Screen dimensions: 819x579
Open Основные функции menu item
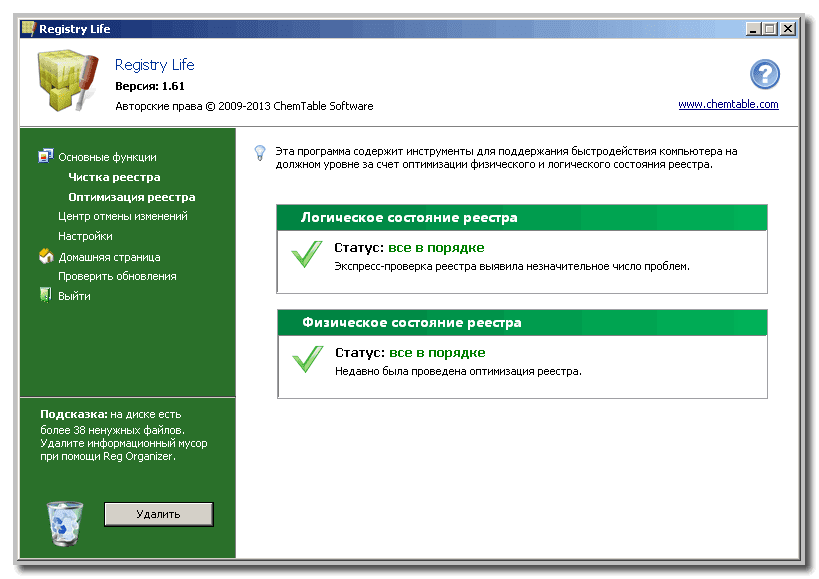[107, 157]
